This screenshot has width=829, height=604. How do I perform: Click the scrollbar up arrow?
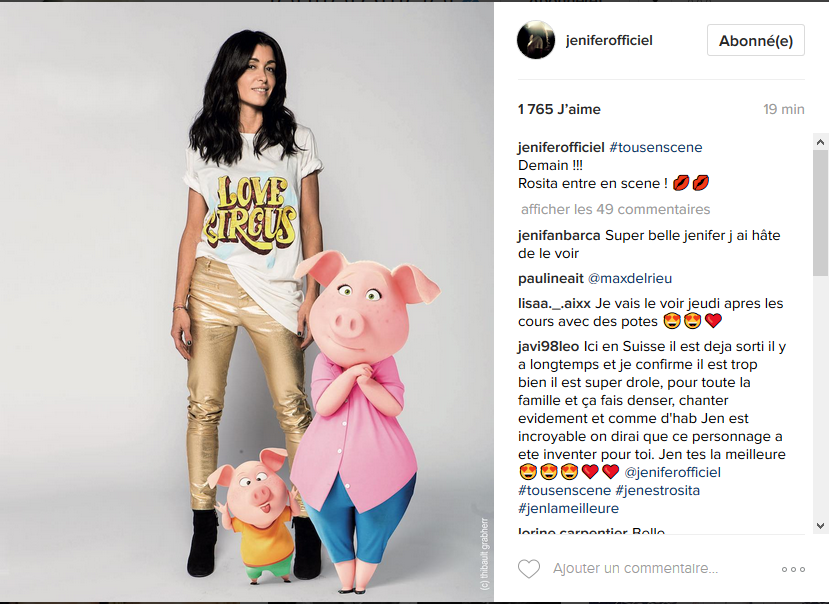[820, 142]
